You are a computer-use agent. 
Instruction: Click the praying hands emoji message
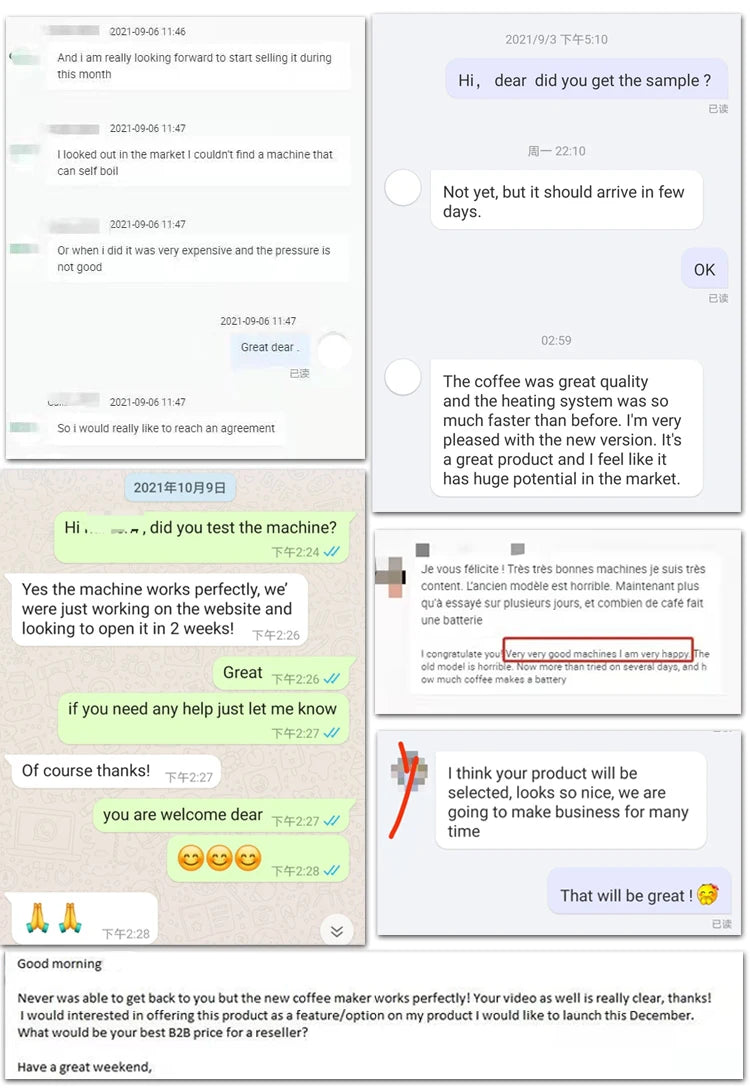(x=81, y=918)
